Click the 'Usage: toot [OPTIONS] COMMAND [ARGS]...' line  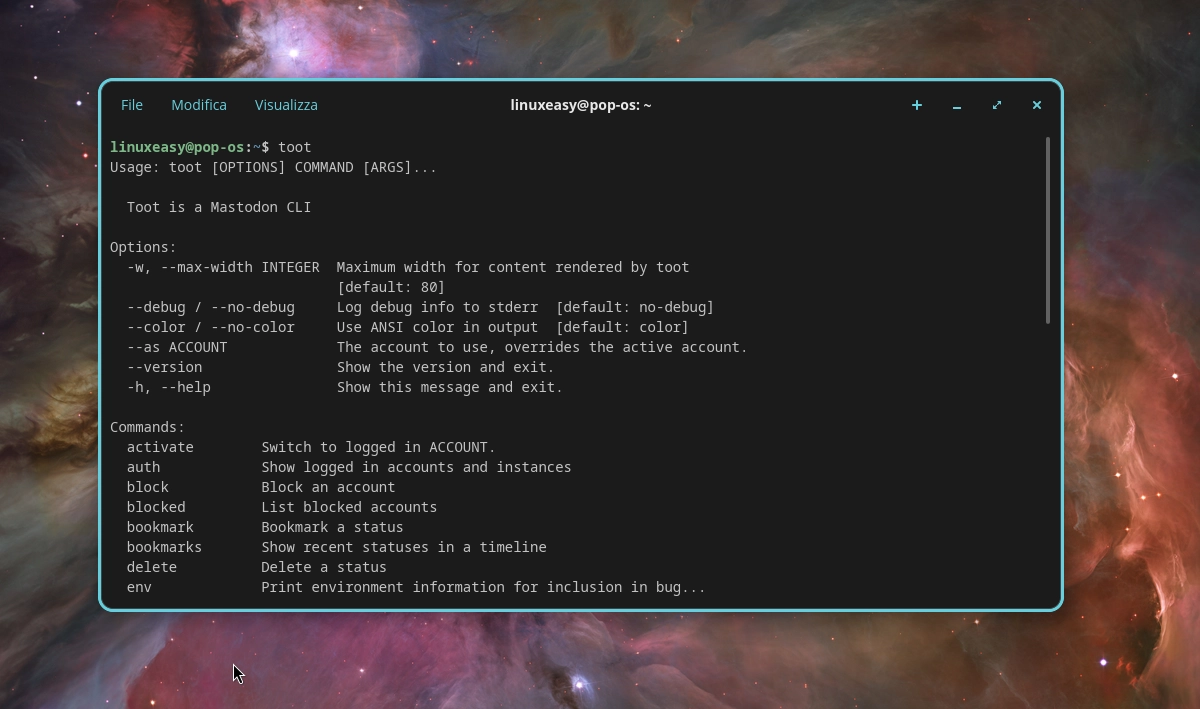273,167
